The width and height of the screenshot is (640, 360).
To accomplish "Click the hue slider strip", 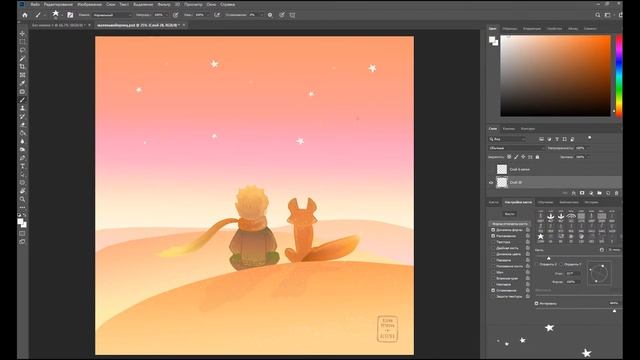I will click(619, 76).
